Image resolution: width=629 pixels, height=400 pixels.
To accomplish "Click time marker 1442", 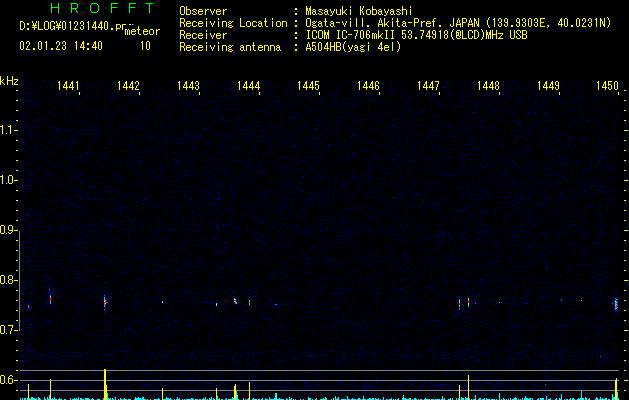I will point(128,85).
